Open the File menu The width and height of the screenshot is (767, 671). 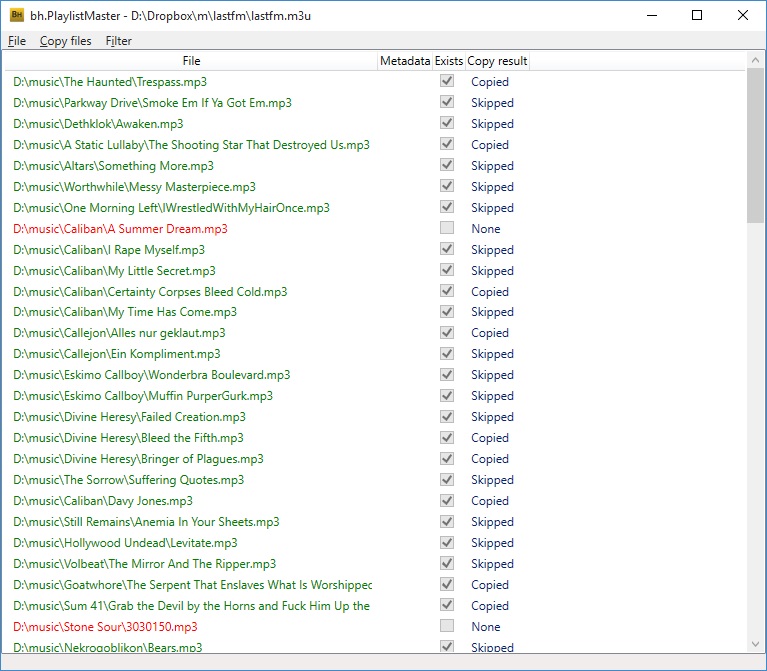point(16,41)
